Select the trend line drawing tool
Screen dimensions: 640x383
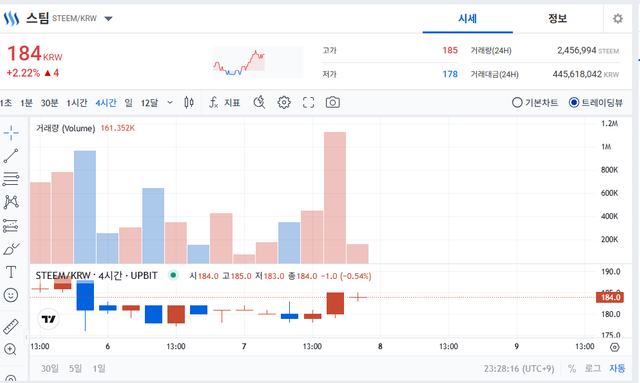[x=11, y=156]
